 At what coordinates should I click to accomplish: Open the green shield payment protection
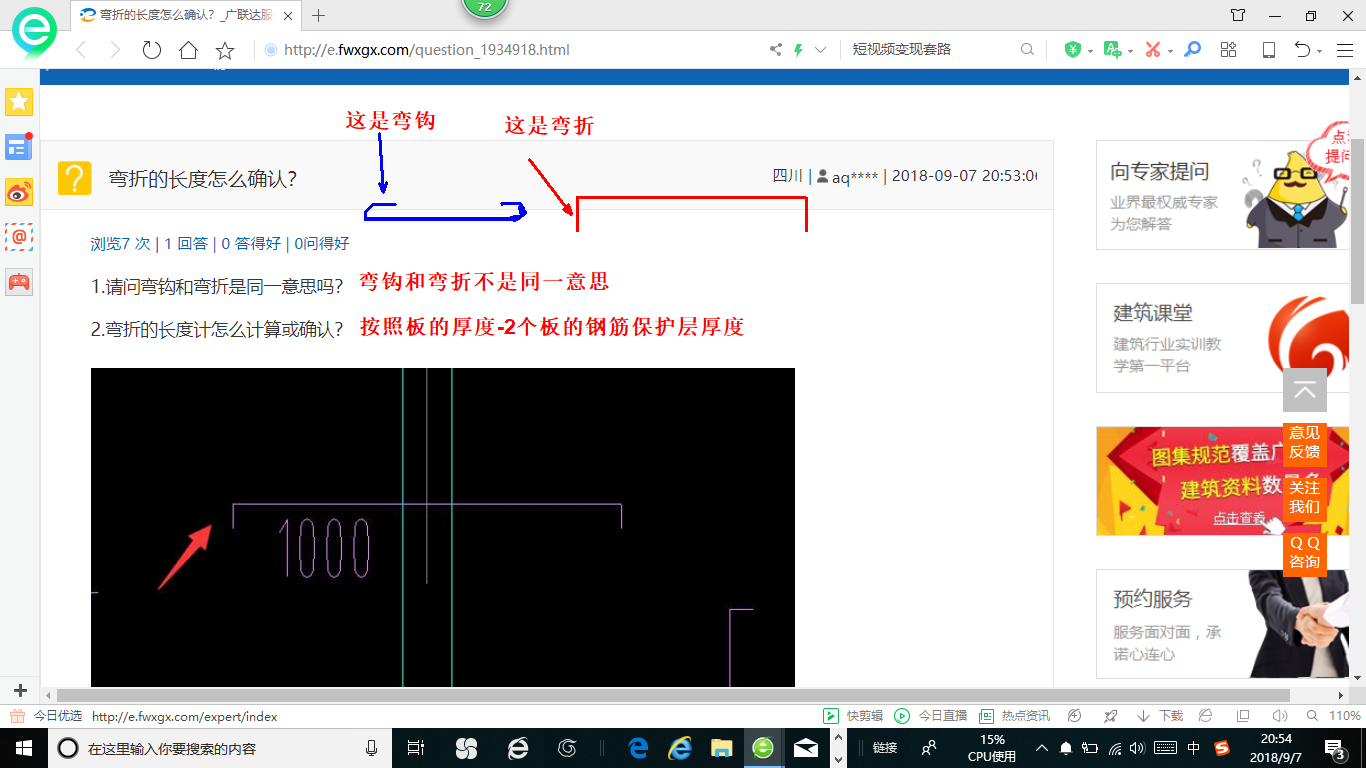[1072, 49]
